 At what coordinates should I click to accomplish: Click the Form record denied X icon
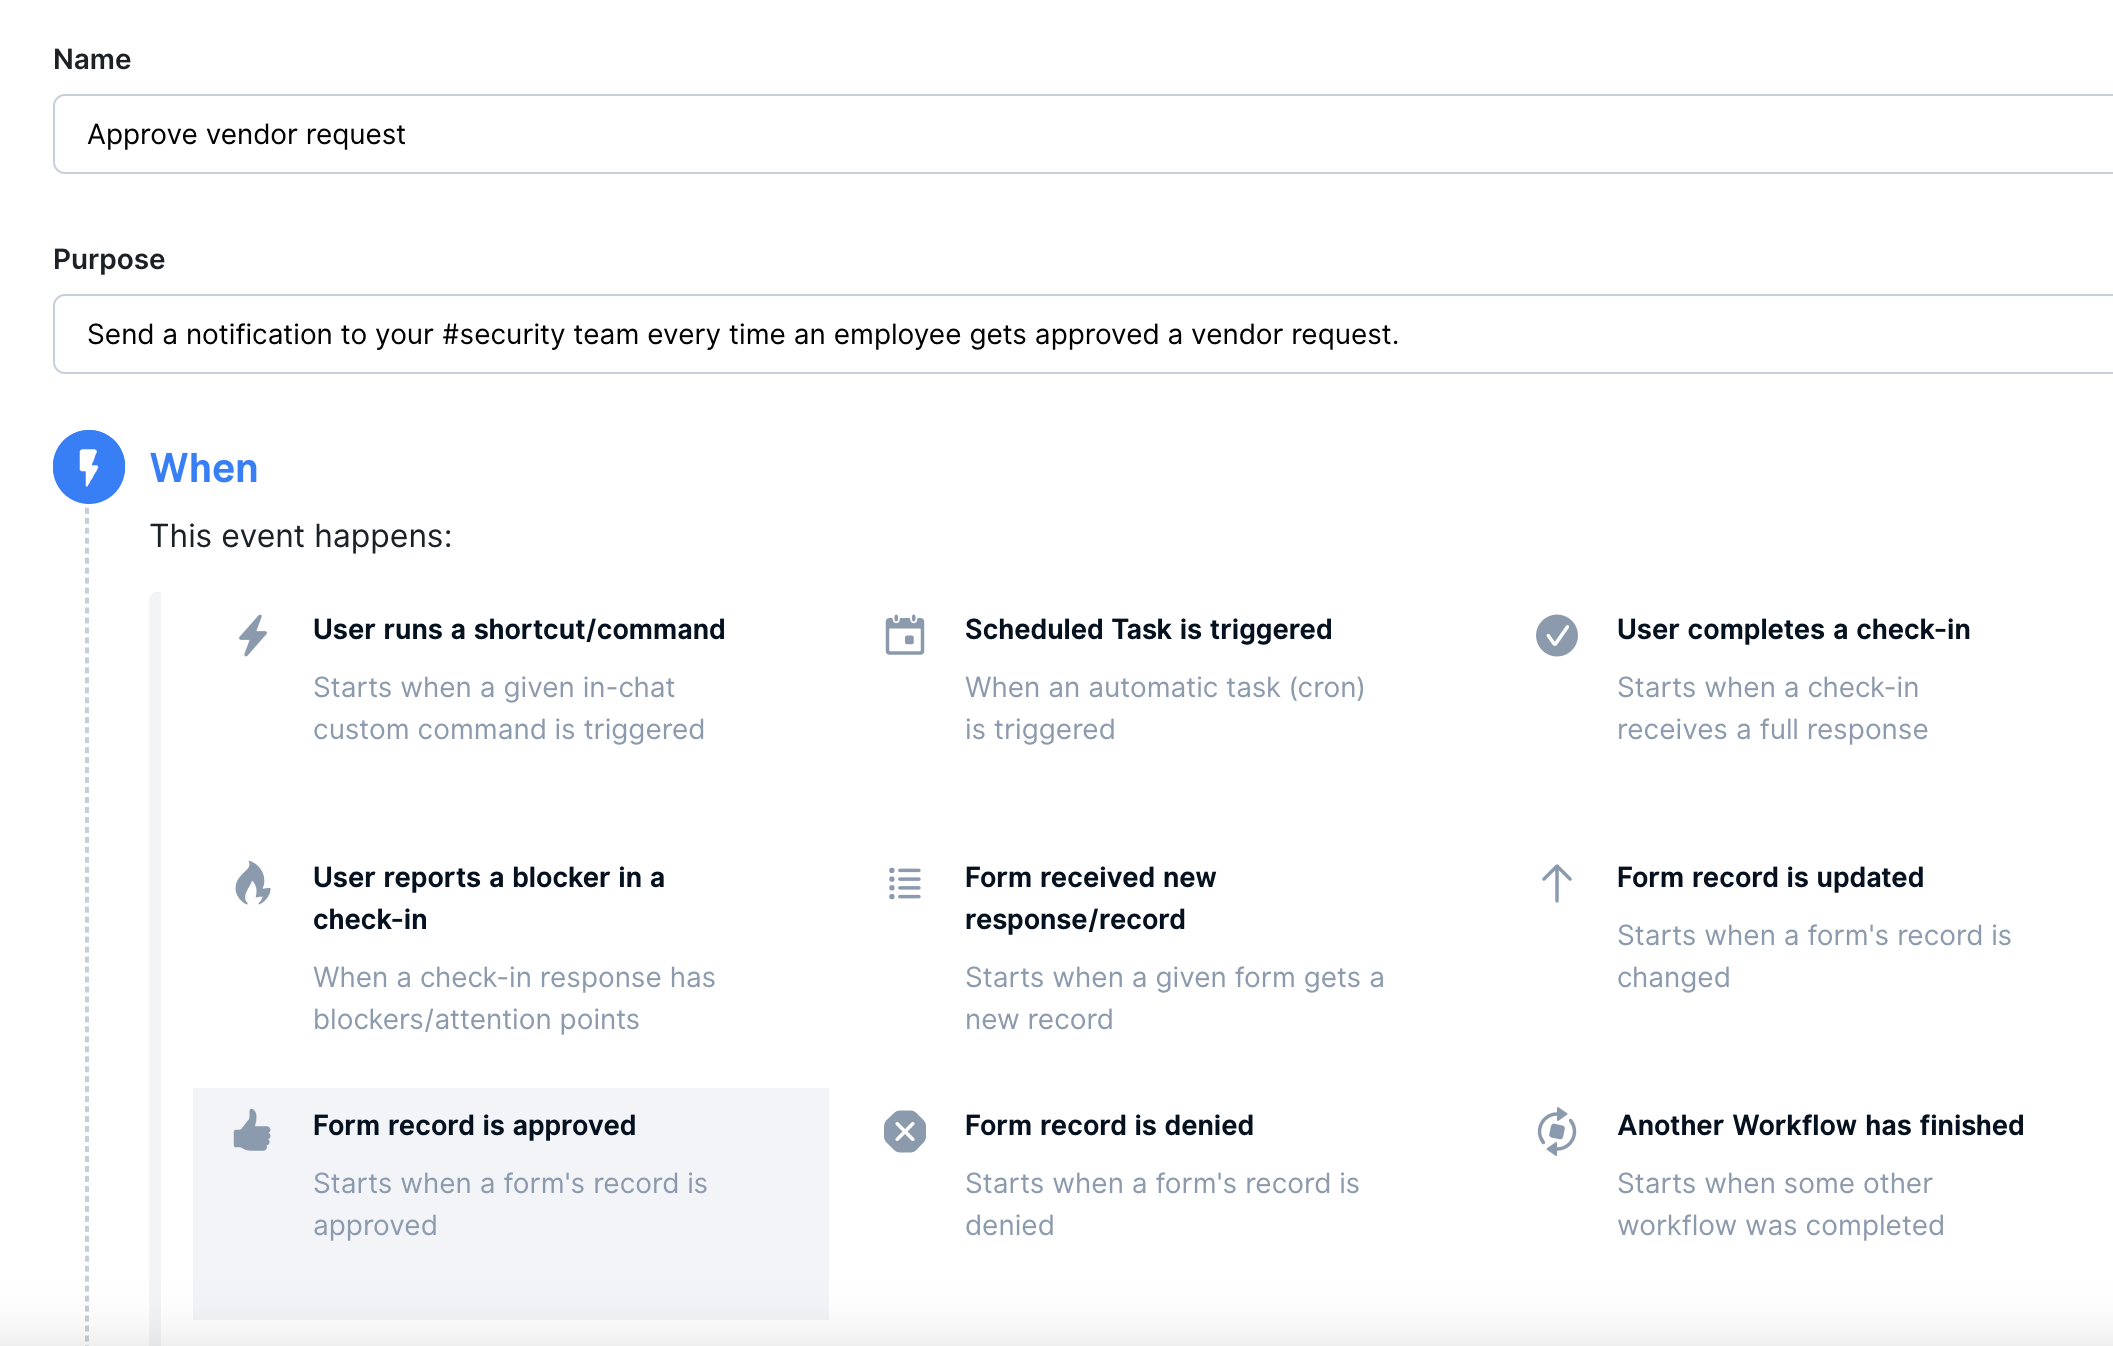point(905,1131)
